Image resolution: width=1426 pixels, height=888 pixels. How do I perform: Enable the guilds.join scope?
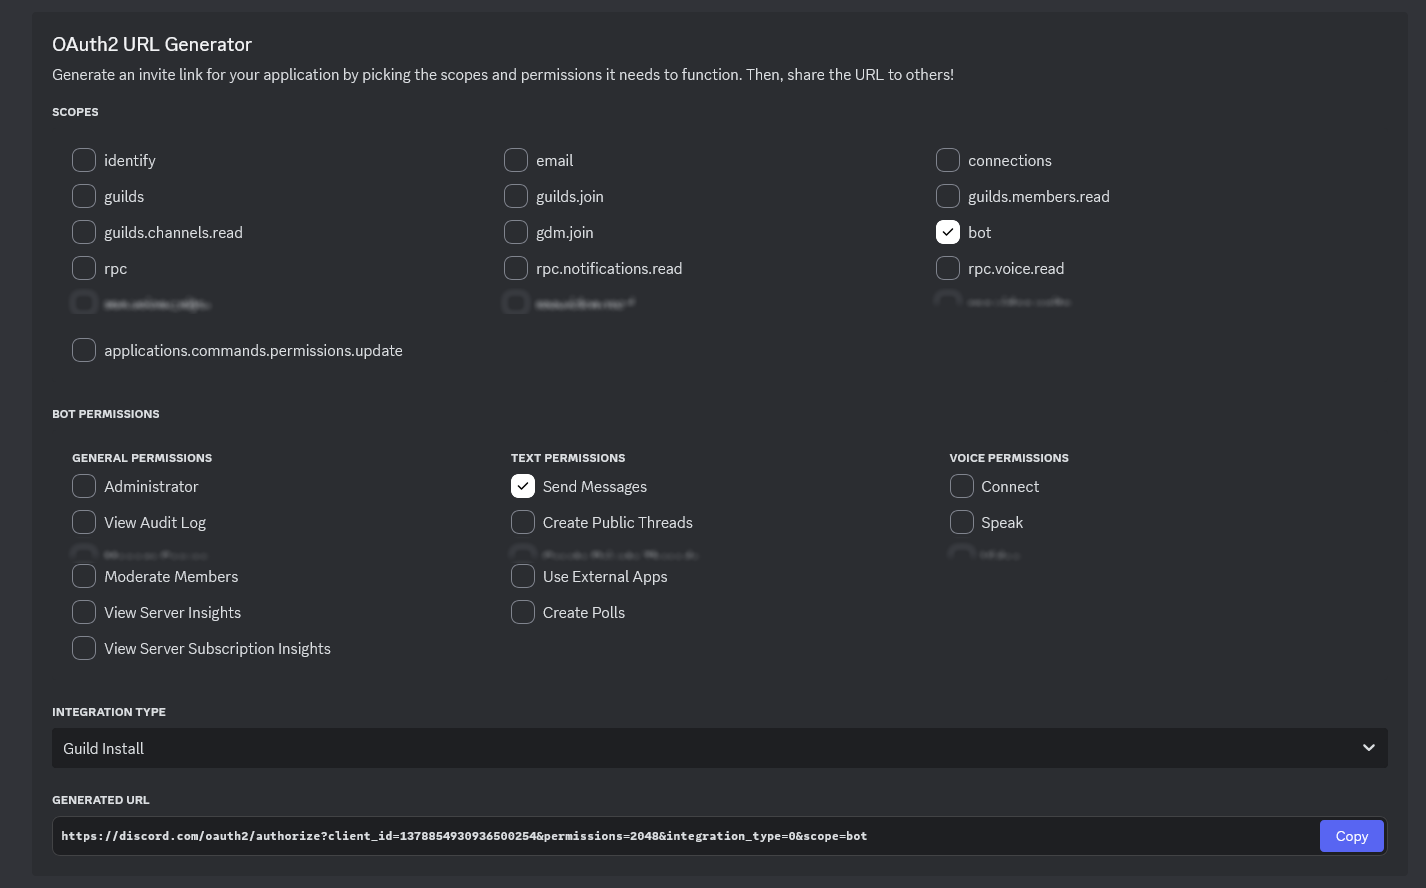click(516, 196)
